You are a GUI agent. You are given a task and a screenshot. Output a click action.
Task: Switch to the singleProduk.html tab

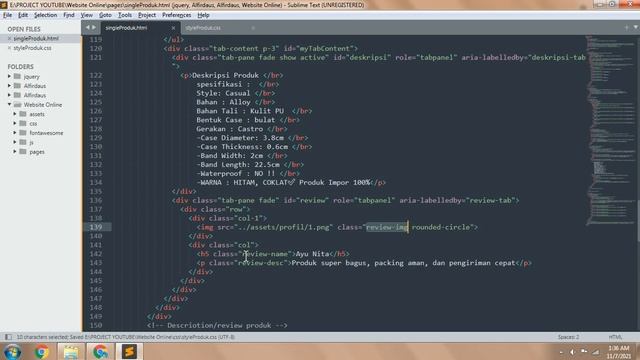(126, 28)
